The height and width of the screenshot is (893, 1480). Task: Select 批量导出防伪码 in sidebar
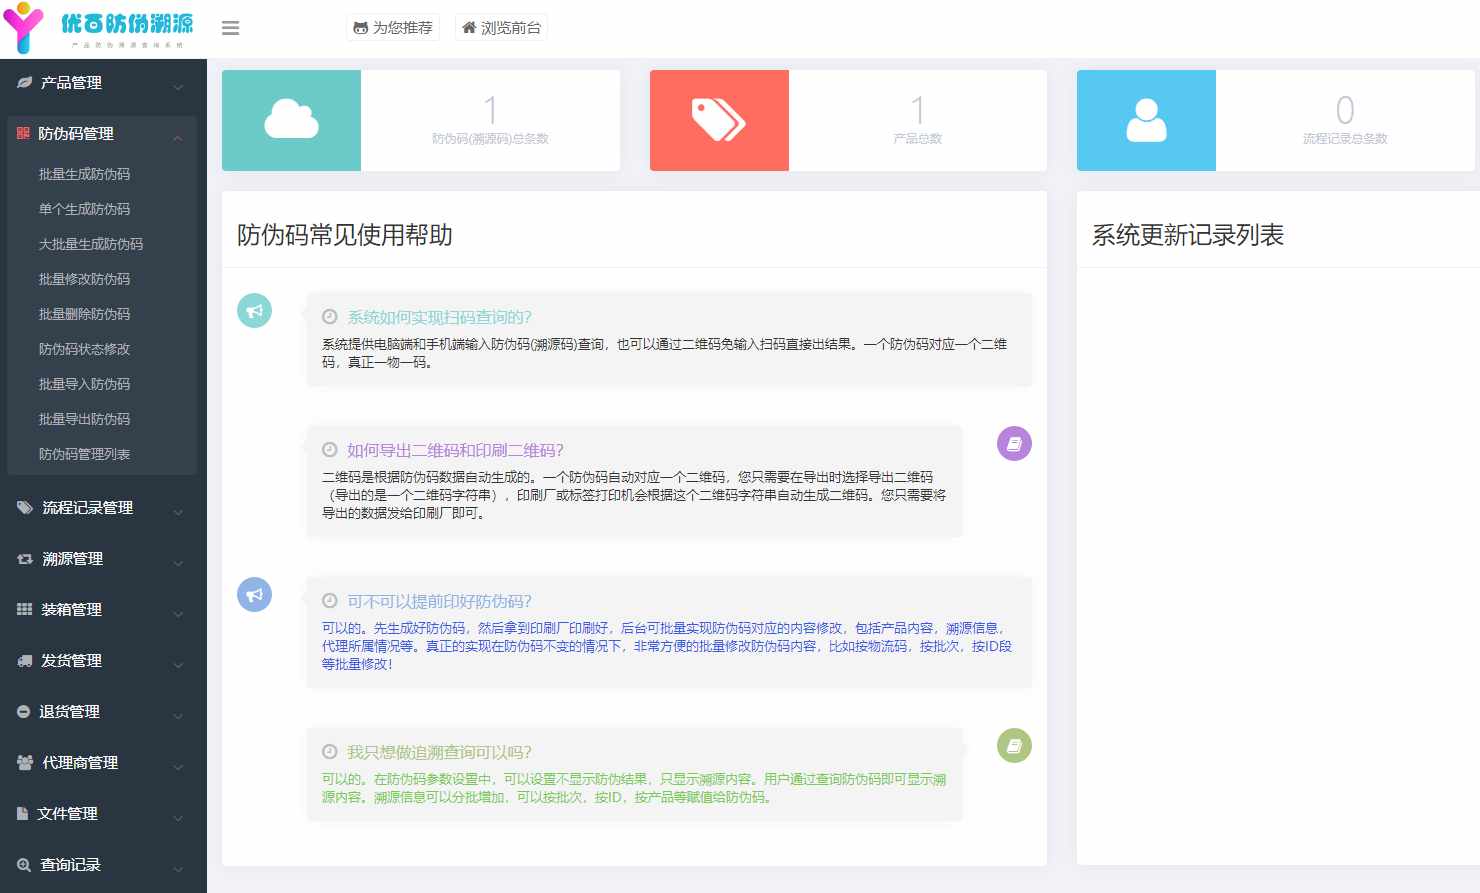[x=85, y=419]
